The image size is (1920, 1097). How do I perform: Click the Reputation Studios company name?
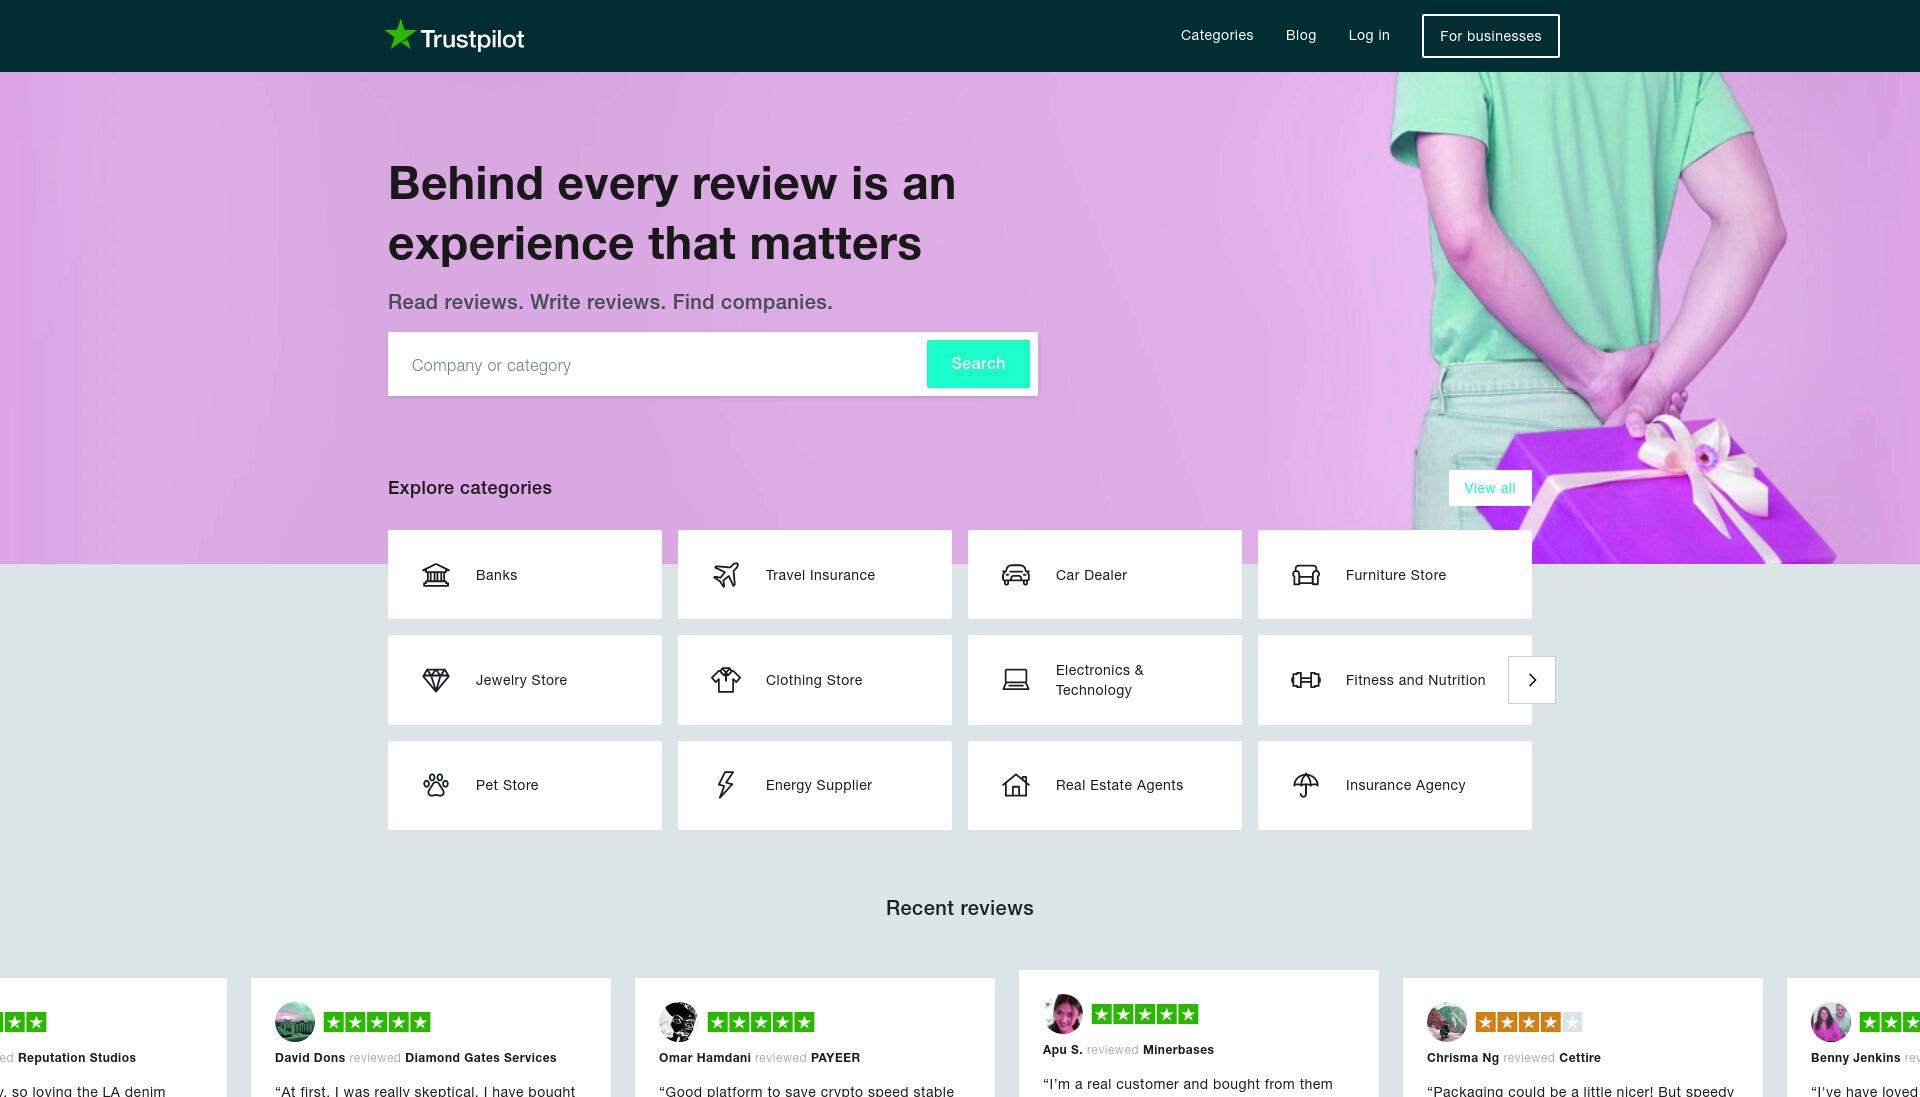tap(77, 1058)
